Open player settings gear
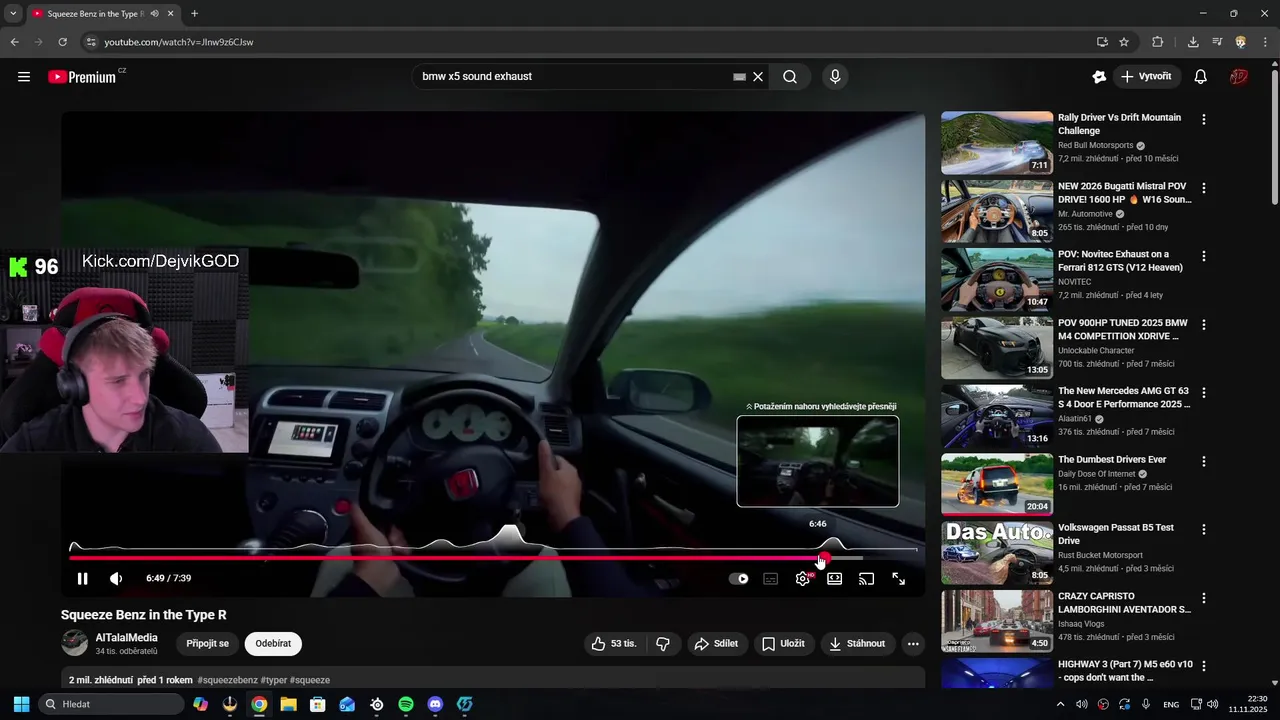Image resolution: width=1280 pixels, height=720 pixels. click(x=803, y=578)
